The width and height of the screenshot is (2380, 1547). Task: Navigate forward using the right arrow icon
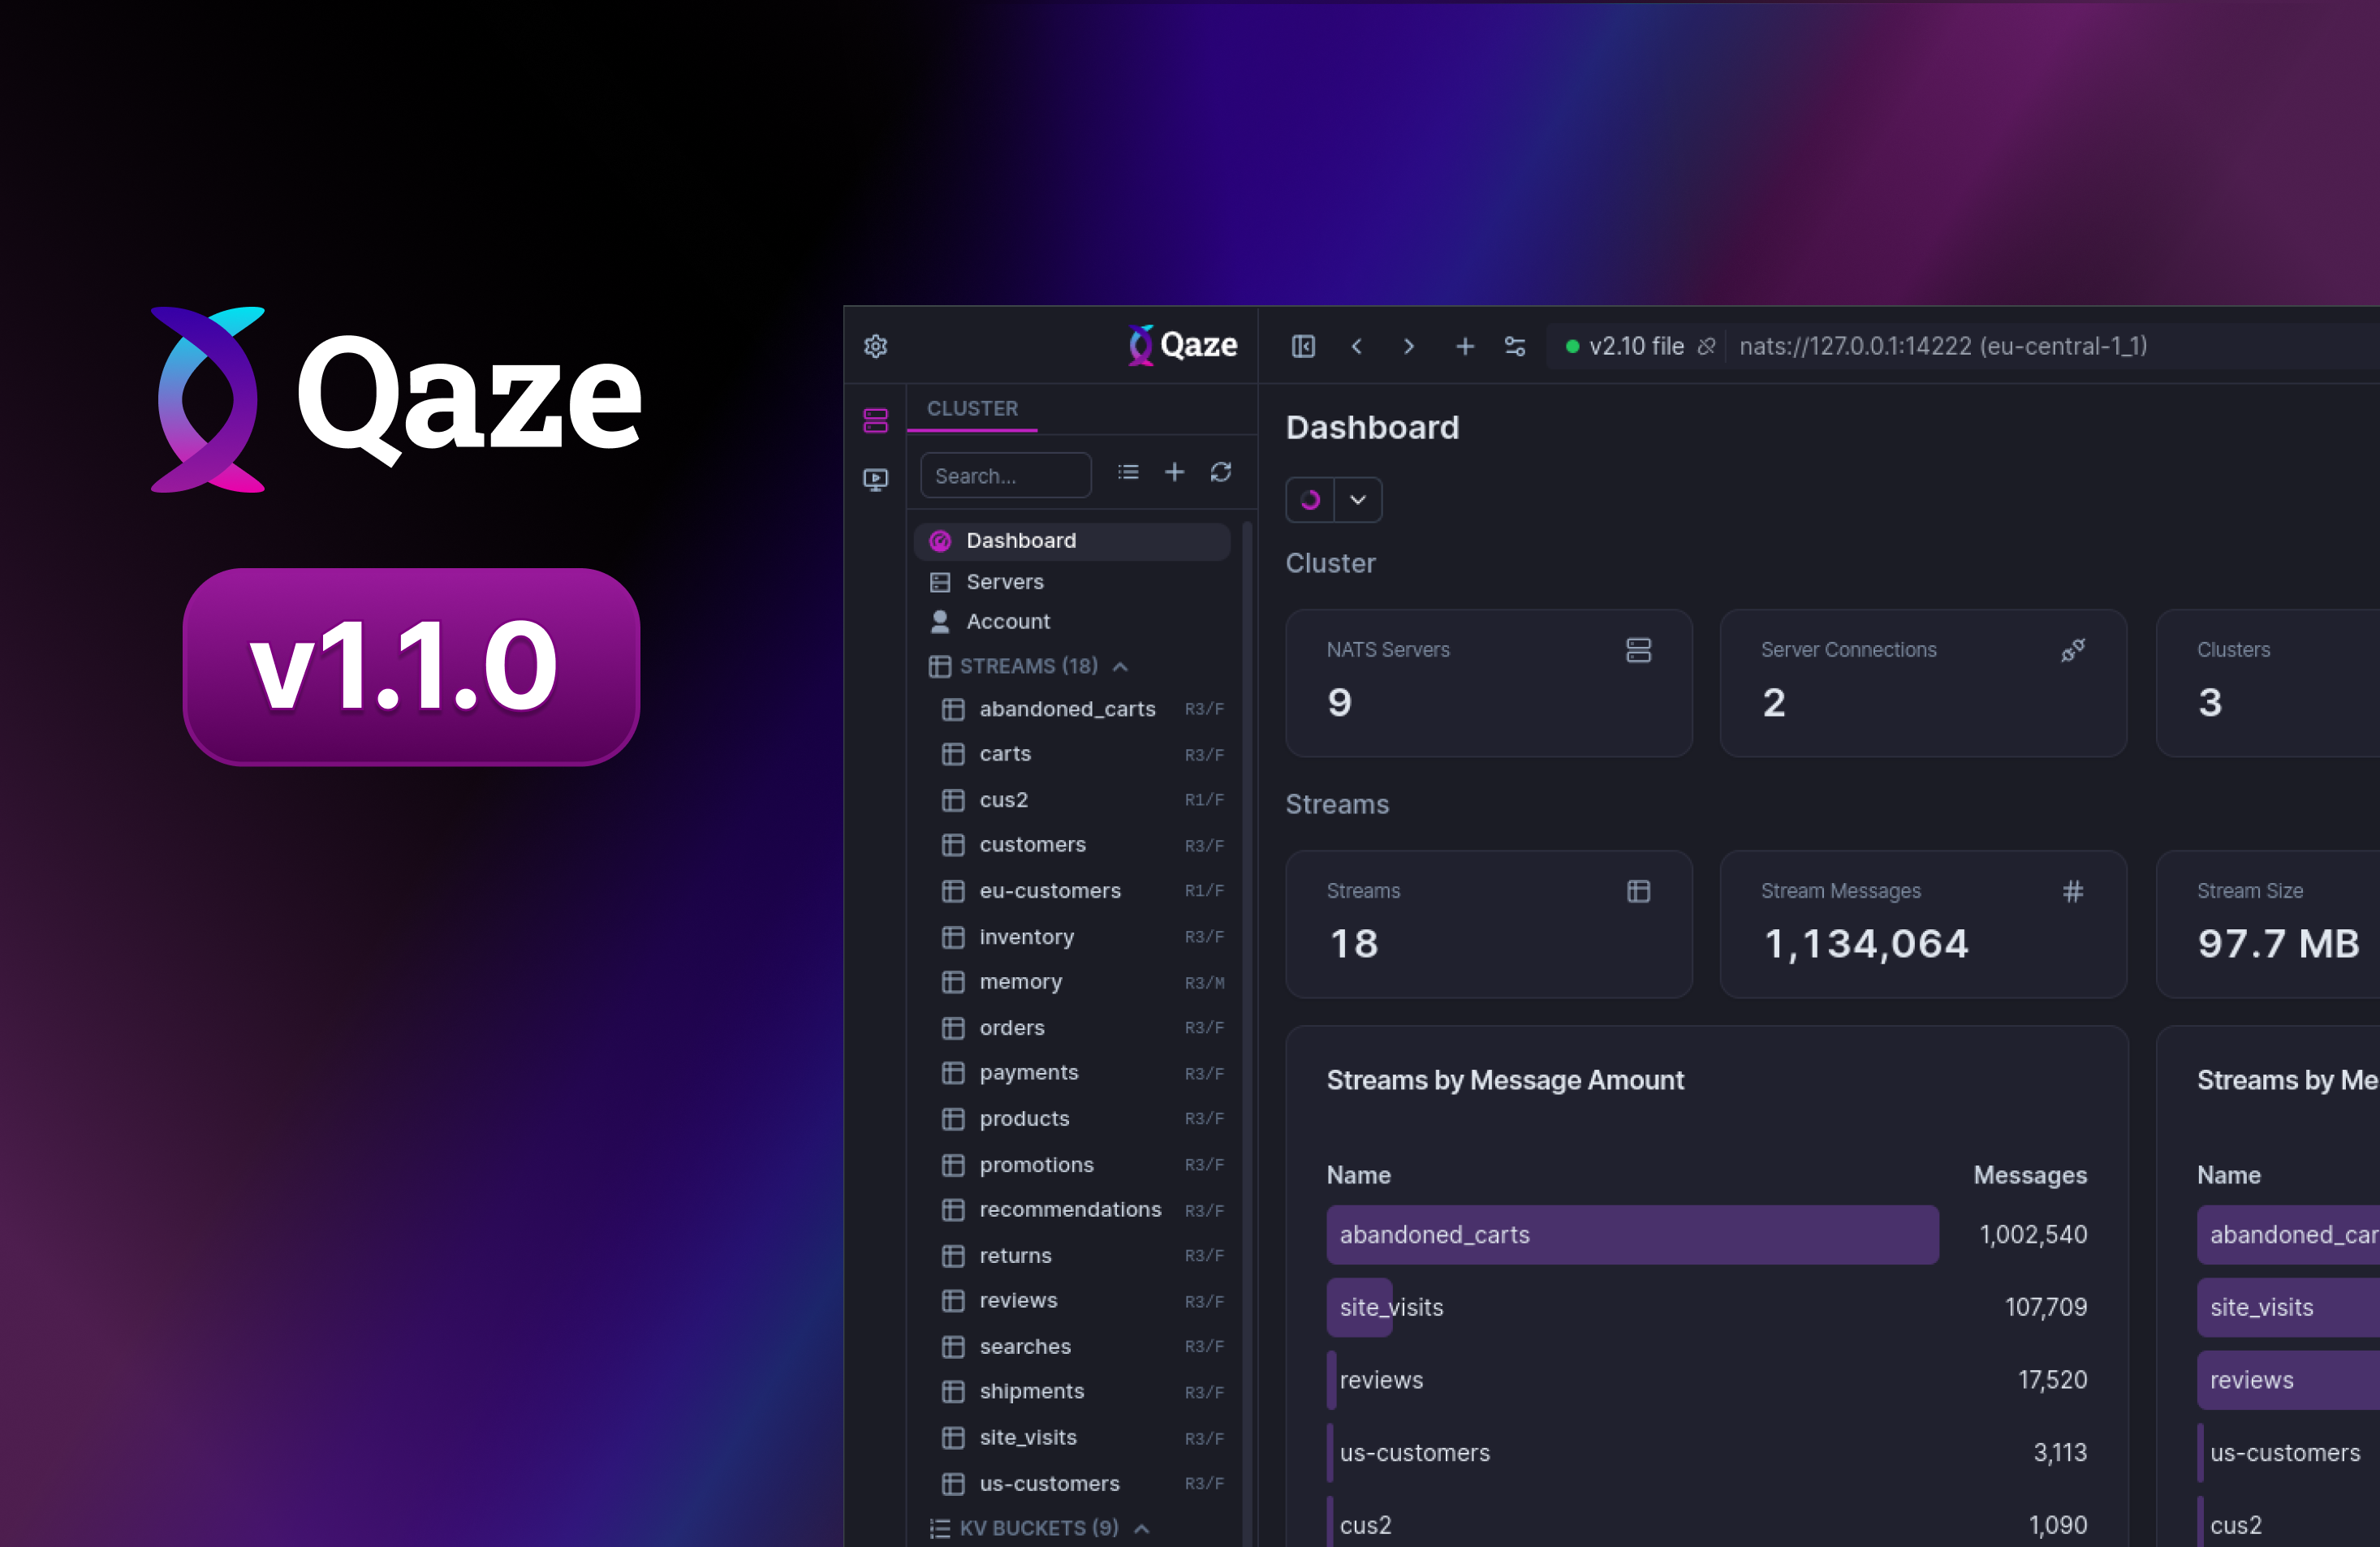(1408, 345)
